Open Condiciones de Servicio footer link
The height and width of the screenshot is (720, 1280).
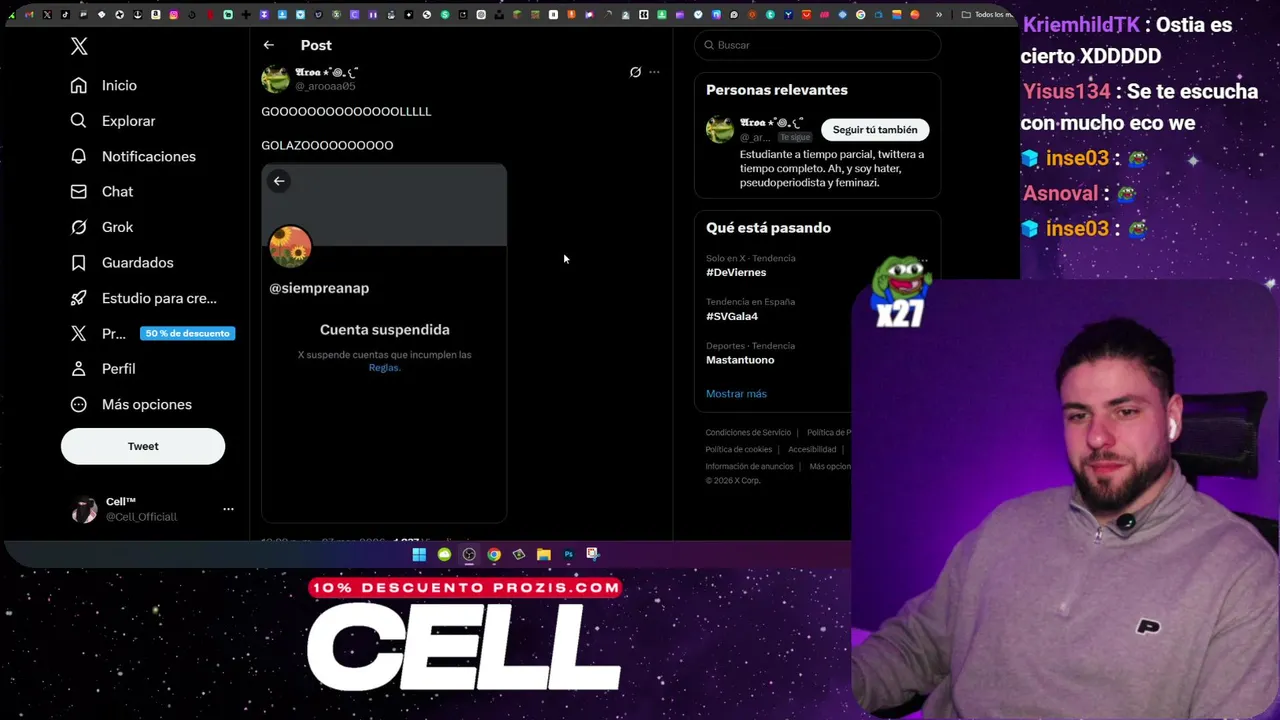click(748, 433)
